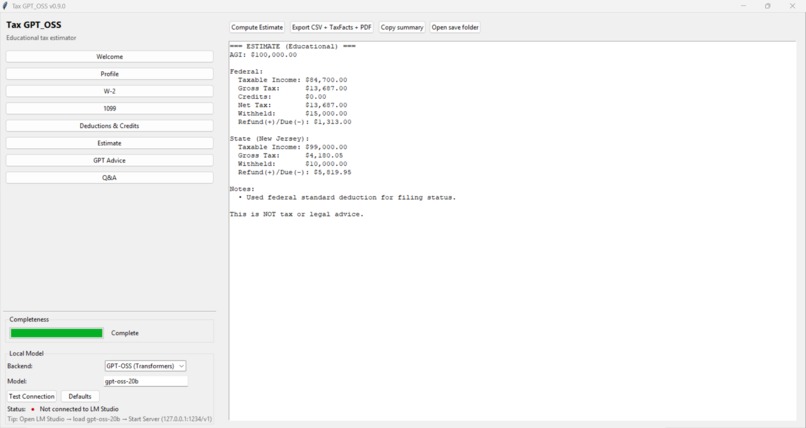The height and width of the screenshot is (428, 806).
Task: Click the LM Studio tip text
Action: tap(109, 419)
